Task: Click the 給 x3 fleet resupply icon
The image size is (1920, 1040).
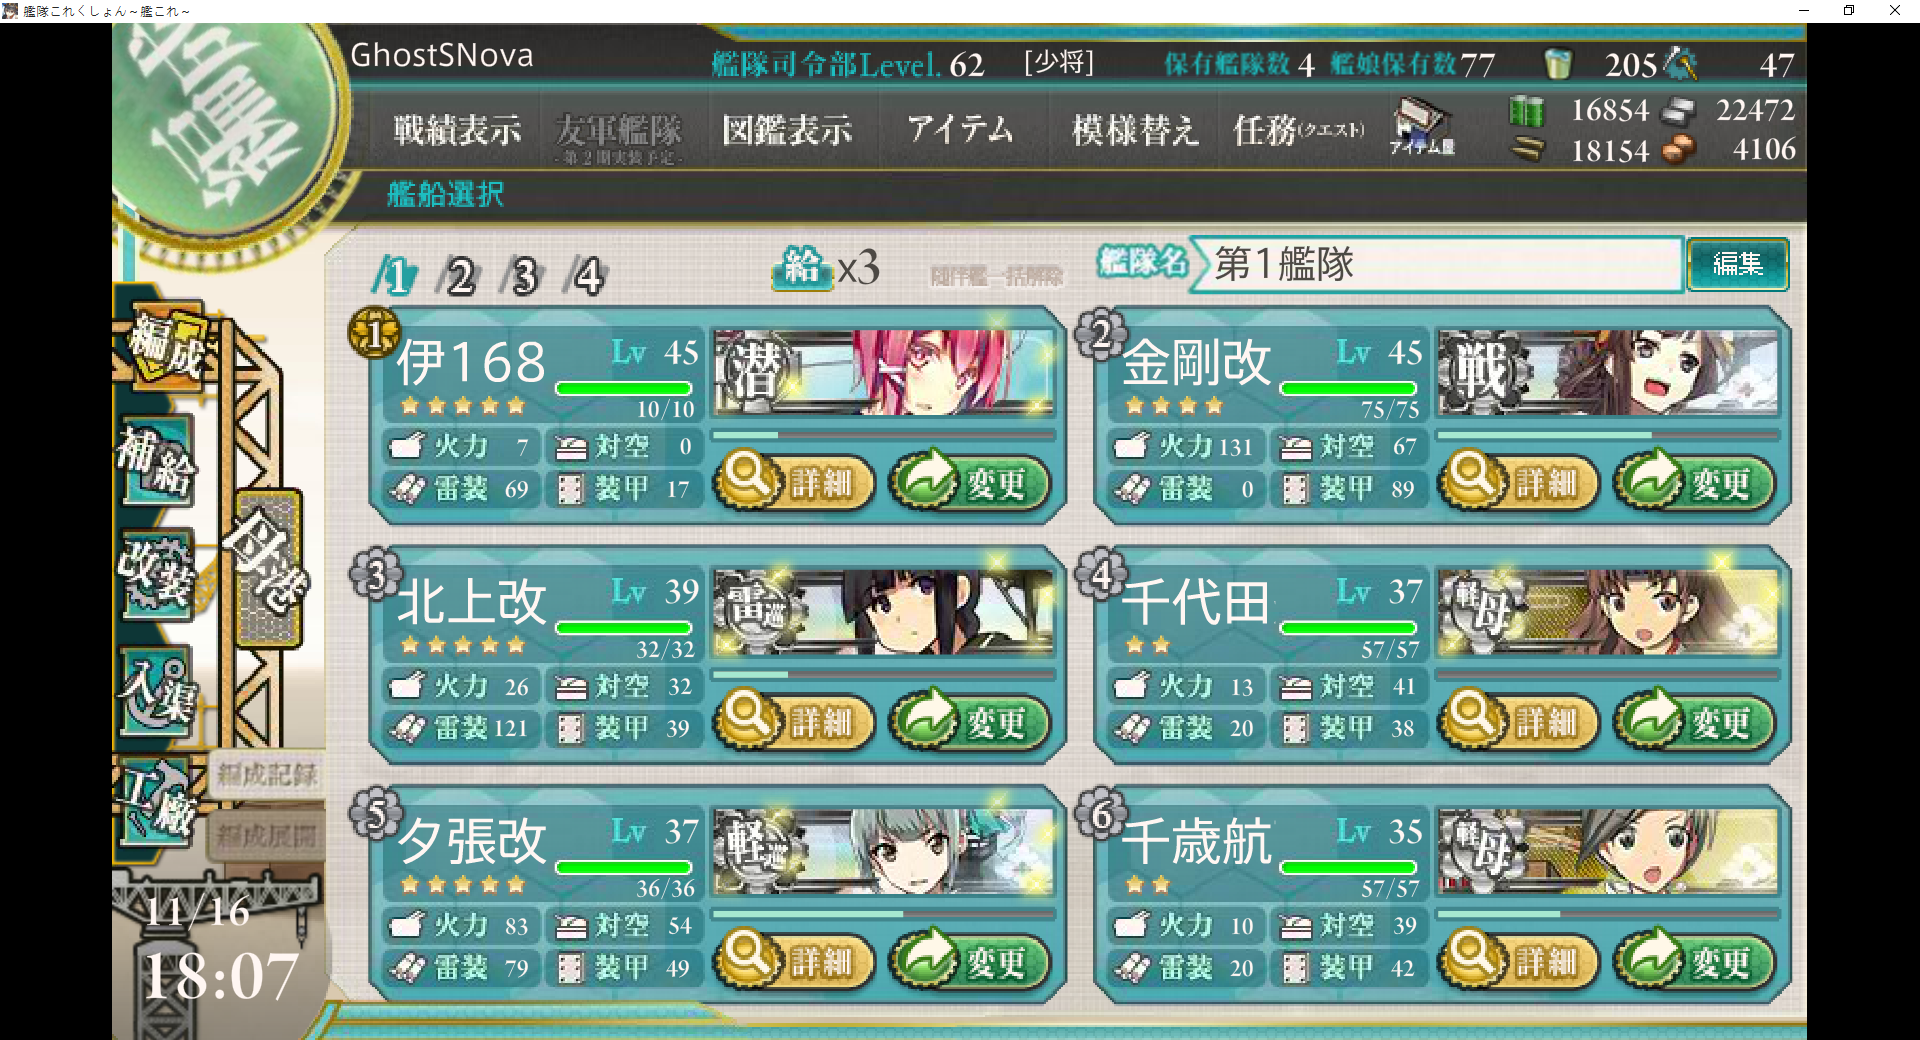Action: (x=825, y=268)
